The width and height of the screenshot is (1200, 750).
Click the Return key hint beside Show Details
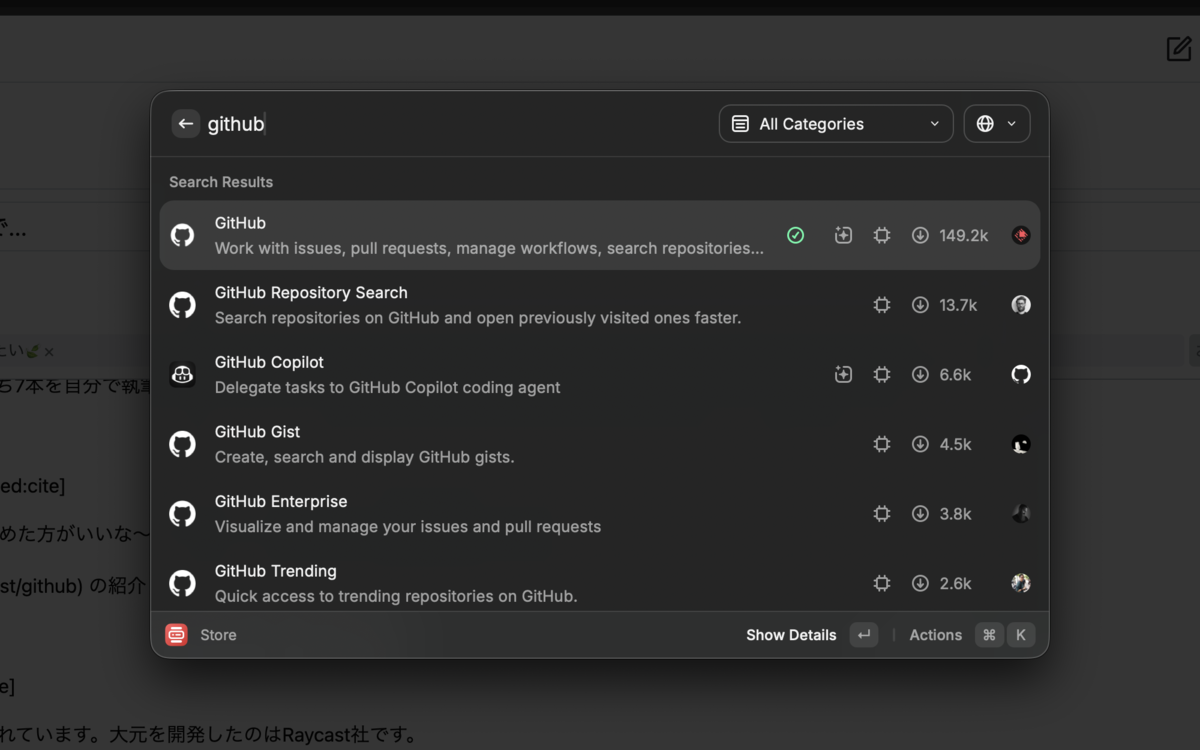pyautogui.click(x=864, y=635)
